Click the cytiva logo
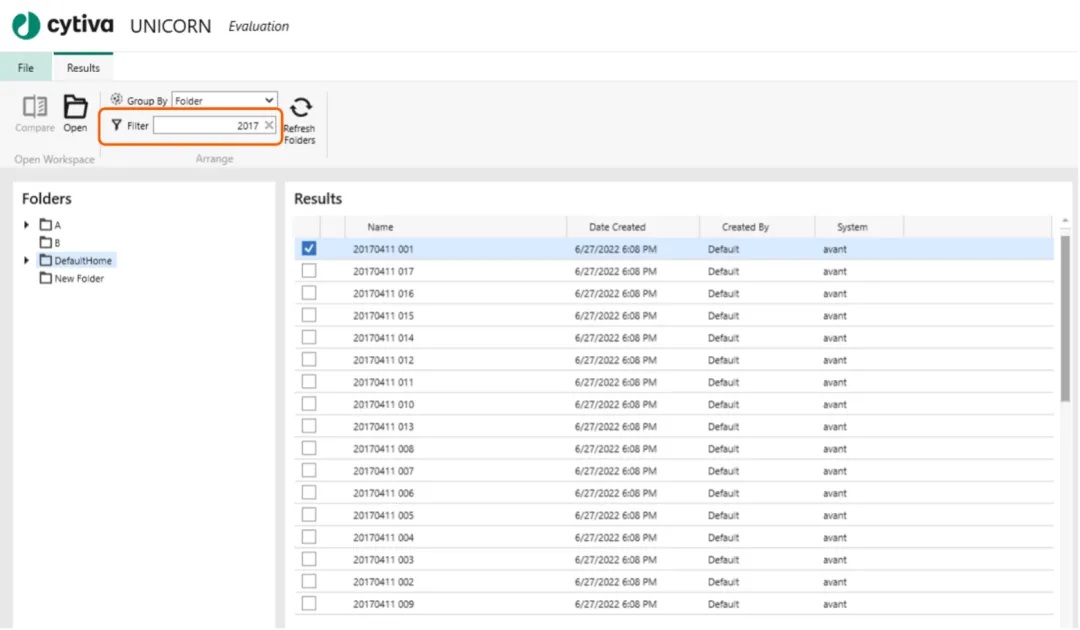This screenshot has height=630, width=1080. [x=63, y=25]
